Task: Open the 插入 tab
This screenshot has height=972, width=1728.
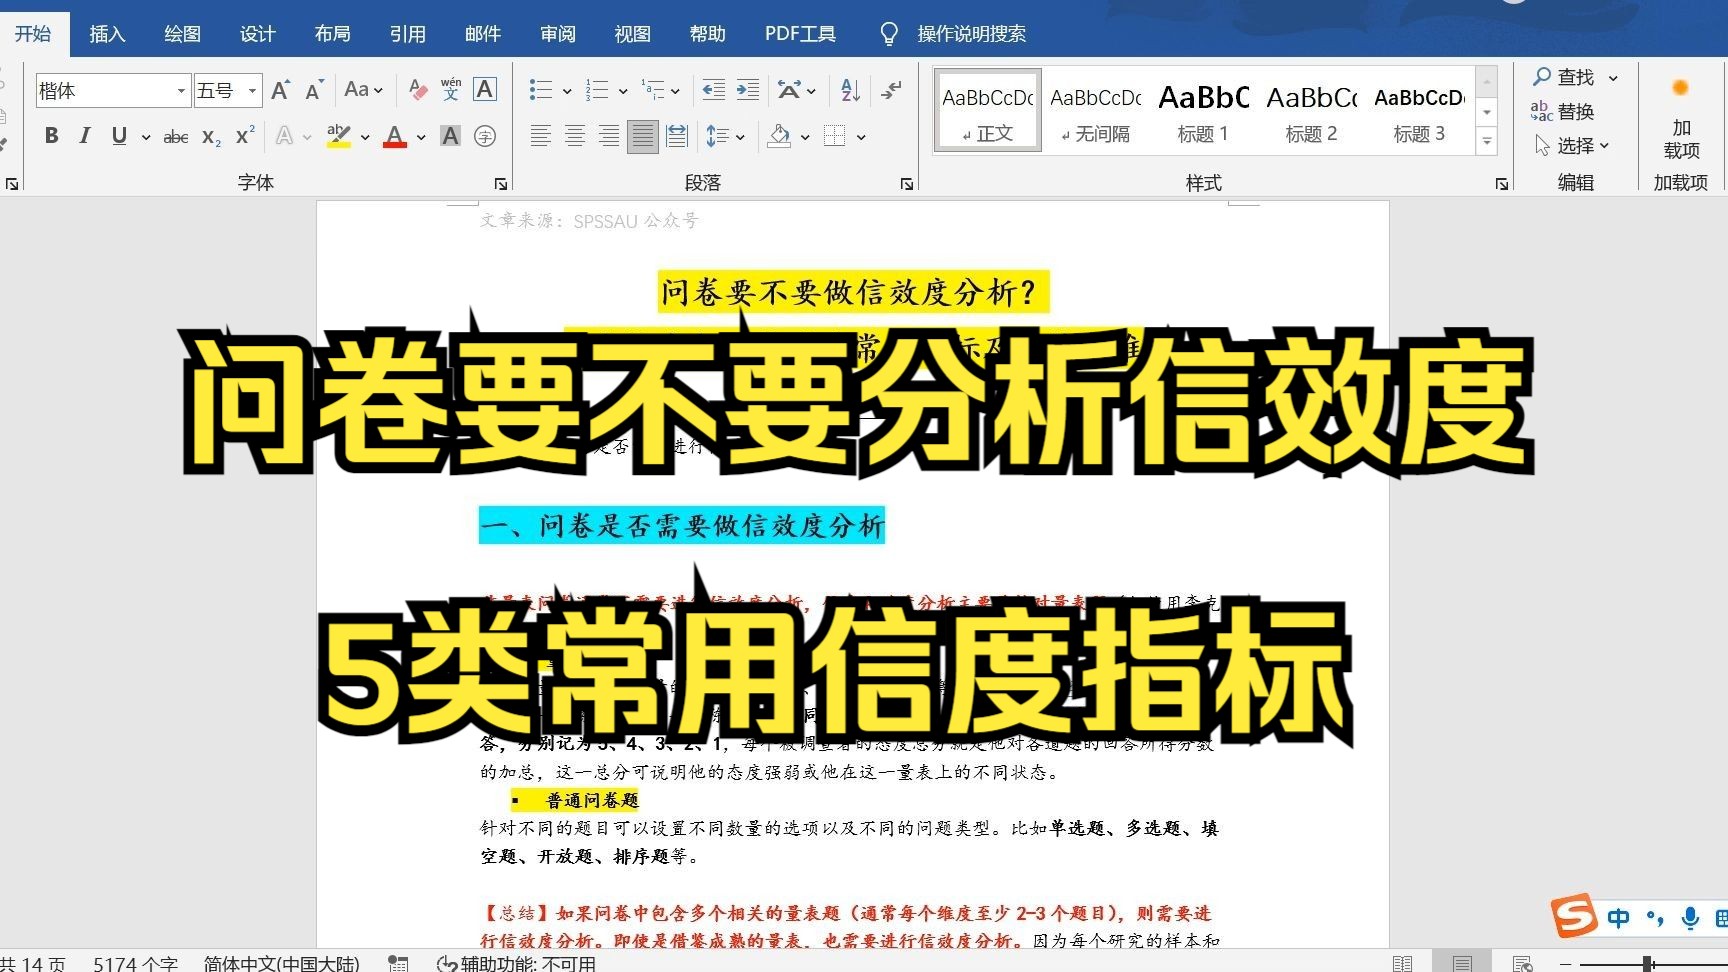Action: coord(107,34)
